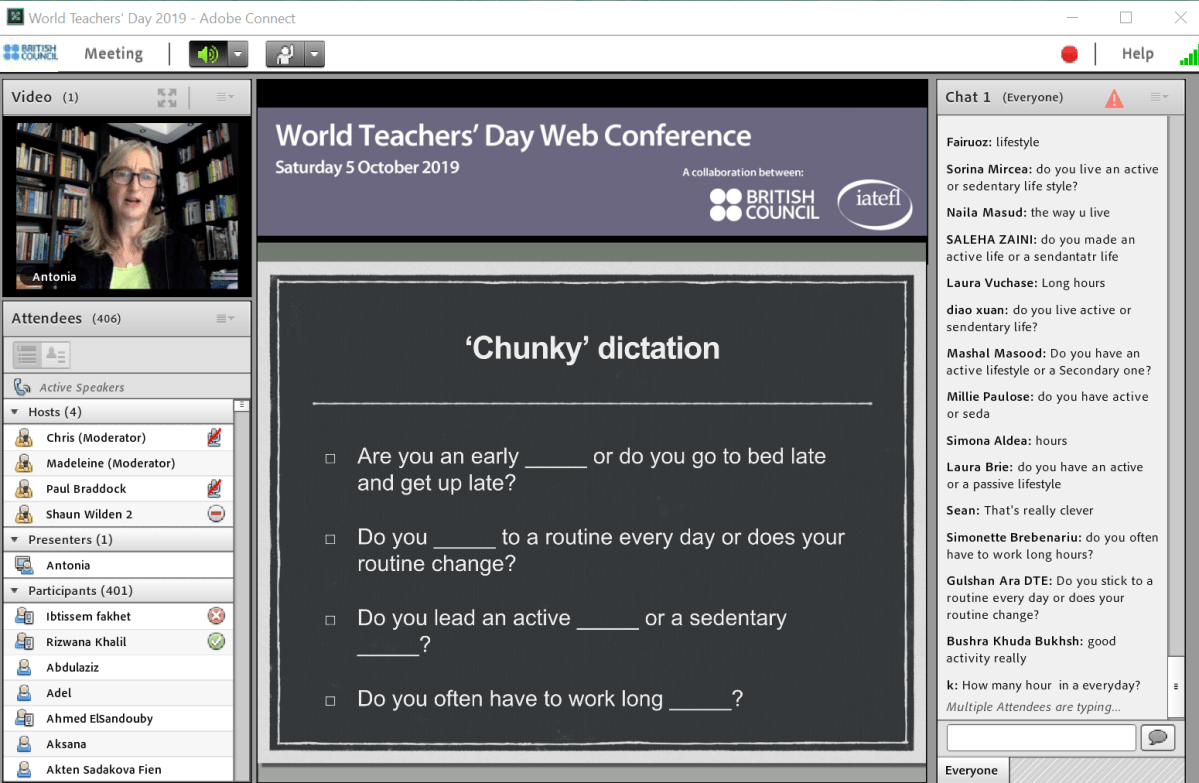Tick the early bird question checkbox
Viewport: 1199px width, 783px height.
(330, 458)
